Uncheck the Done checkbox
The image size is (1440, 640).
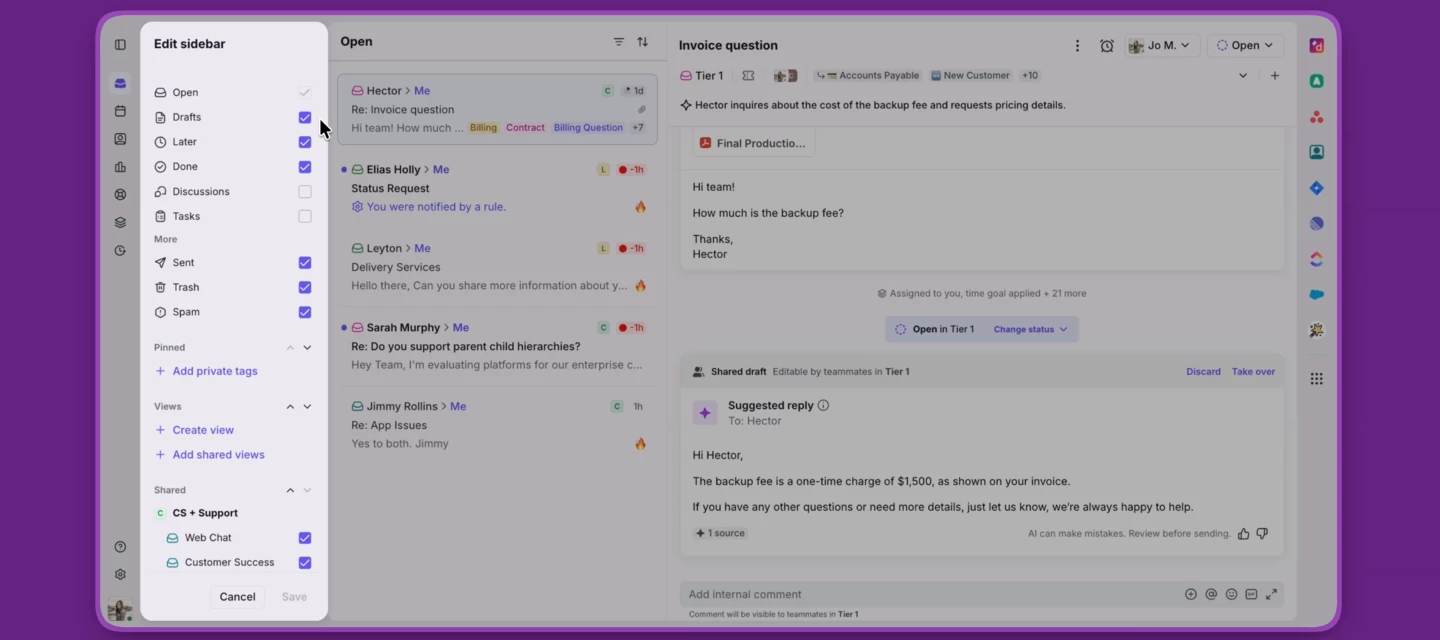click(x=305, y=167)
